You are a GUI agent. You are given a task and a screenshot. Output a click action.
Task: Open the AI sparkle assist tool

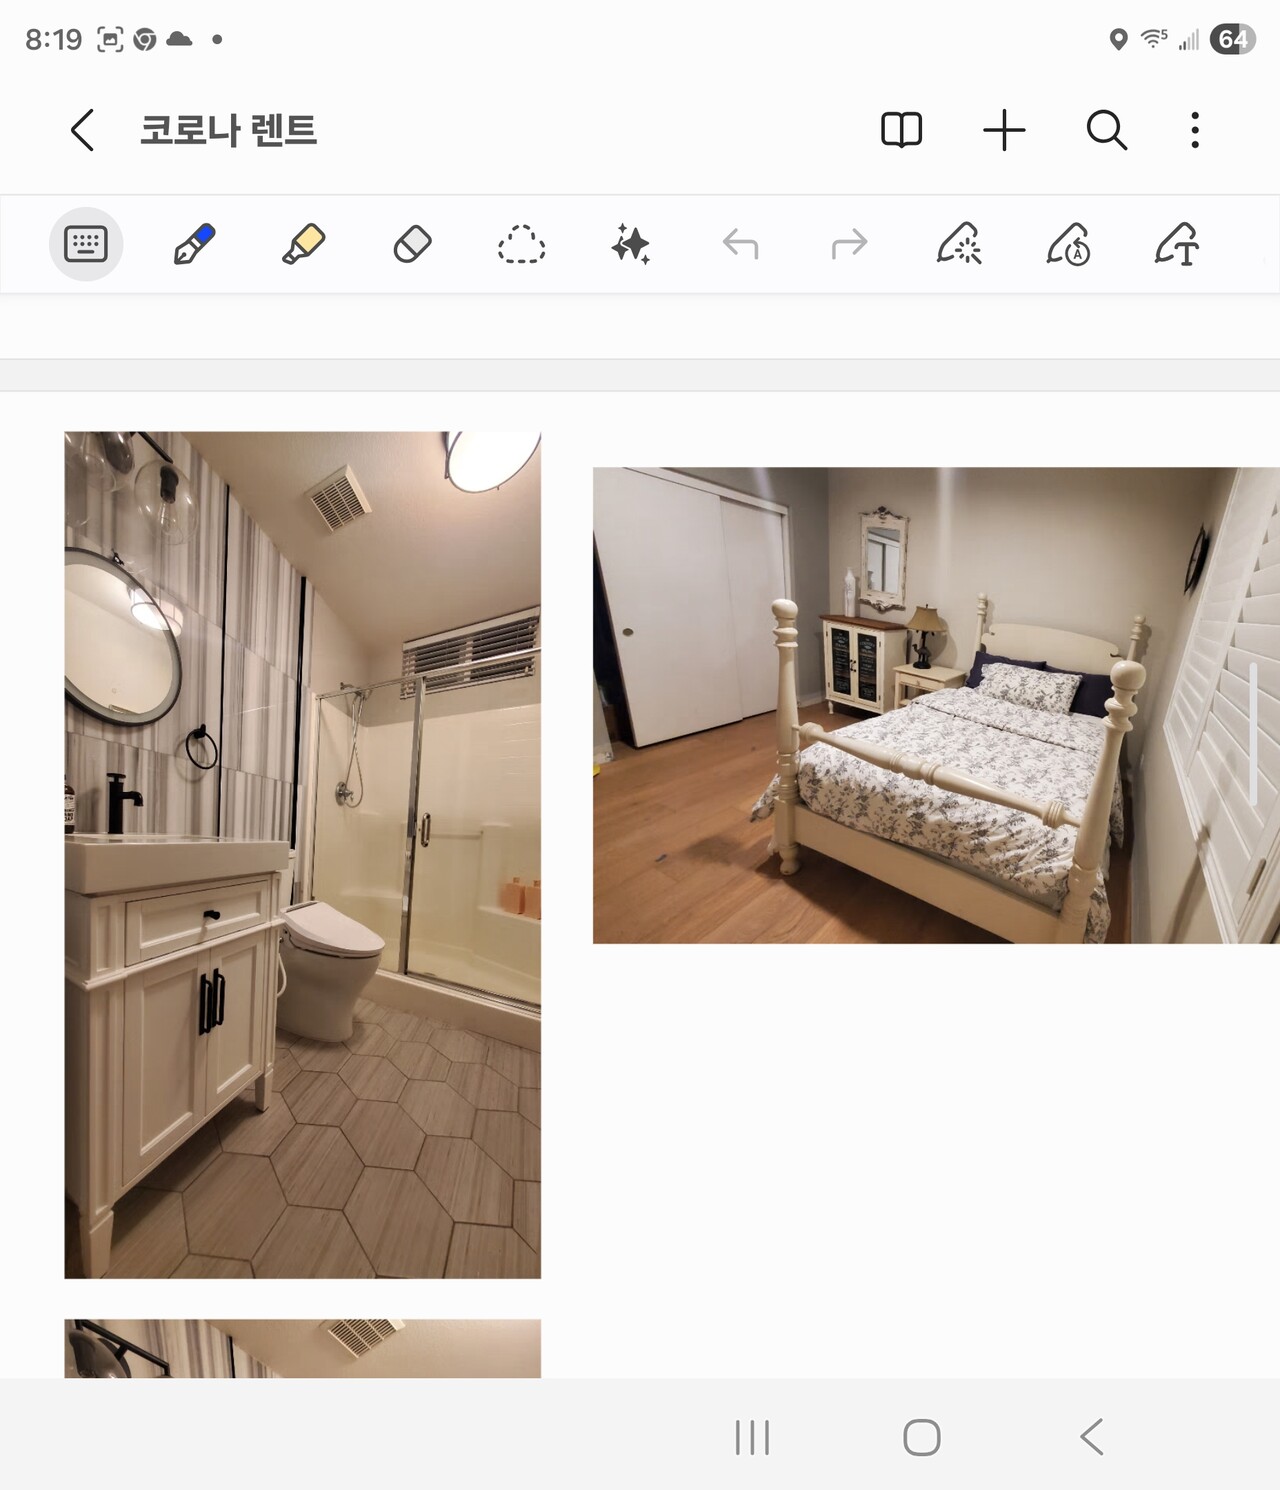point(631,244)
